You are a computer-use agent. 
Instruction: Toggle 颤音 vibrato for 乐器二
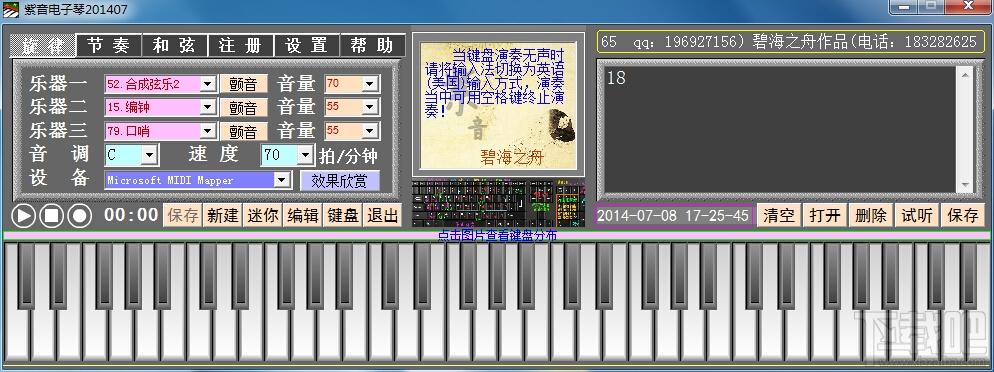(x=243, y=107)
